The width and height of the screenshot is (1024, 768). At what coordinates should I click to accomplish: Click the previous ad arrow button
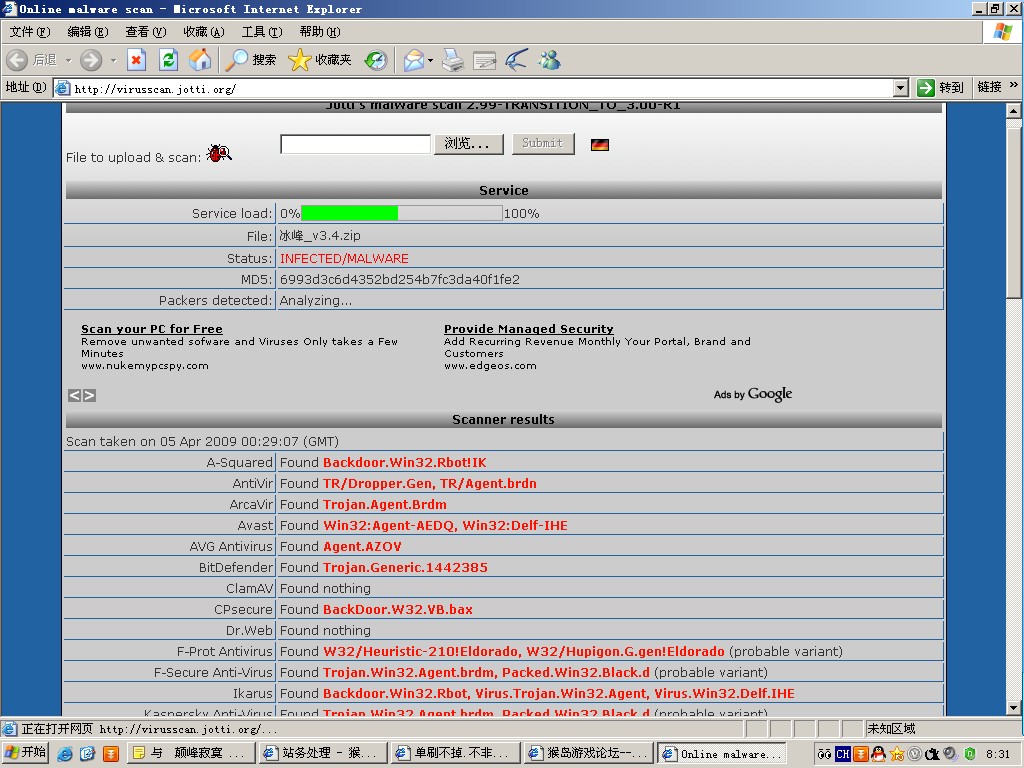74,395
